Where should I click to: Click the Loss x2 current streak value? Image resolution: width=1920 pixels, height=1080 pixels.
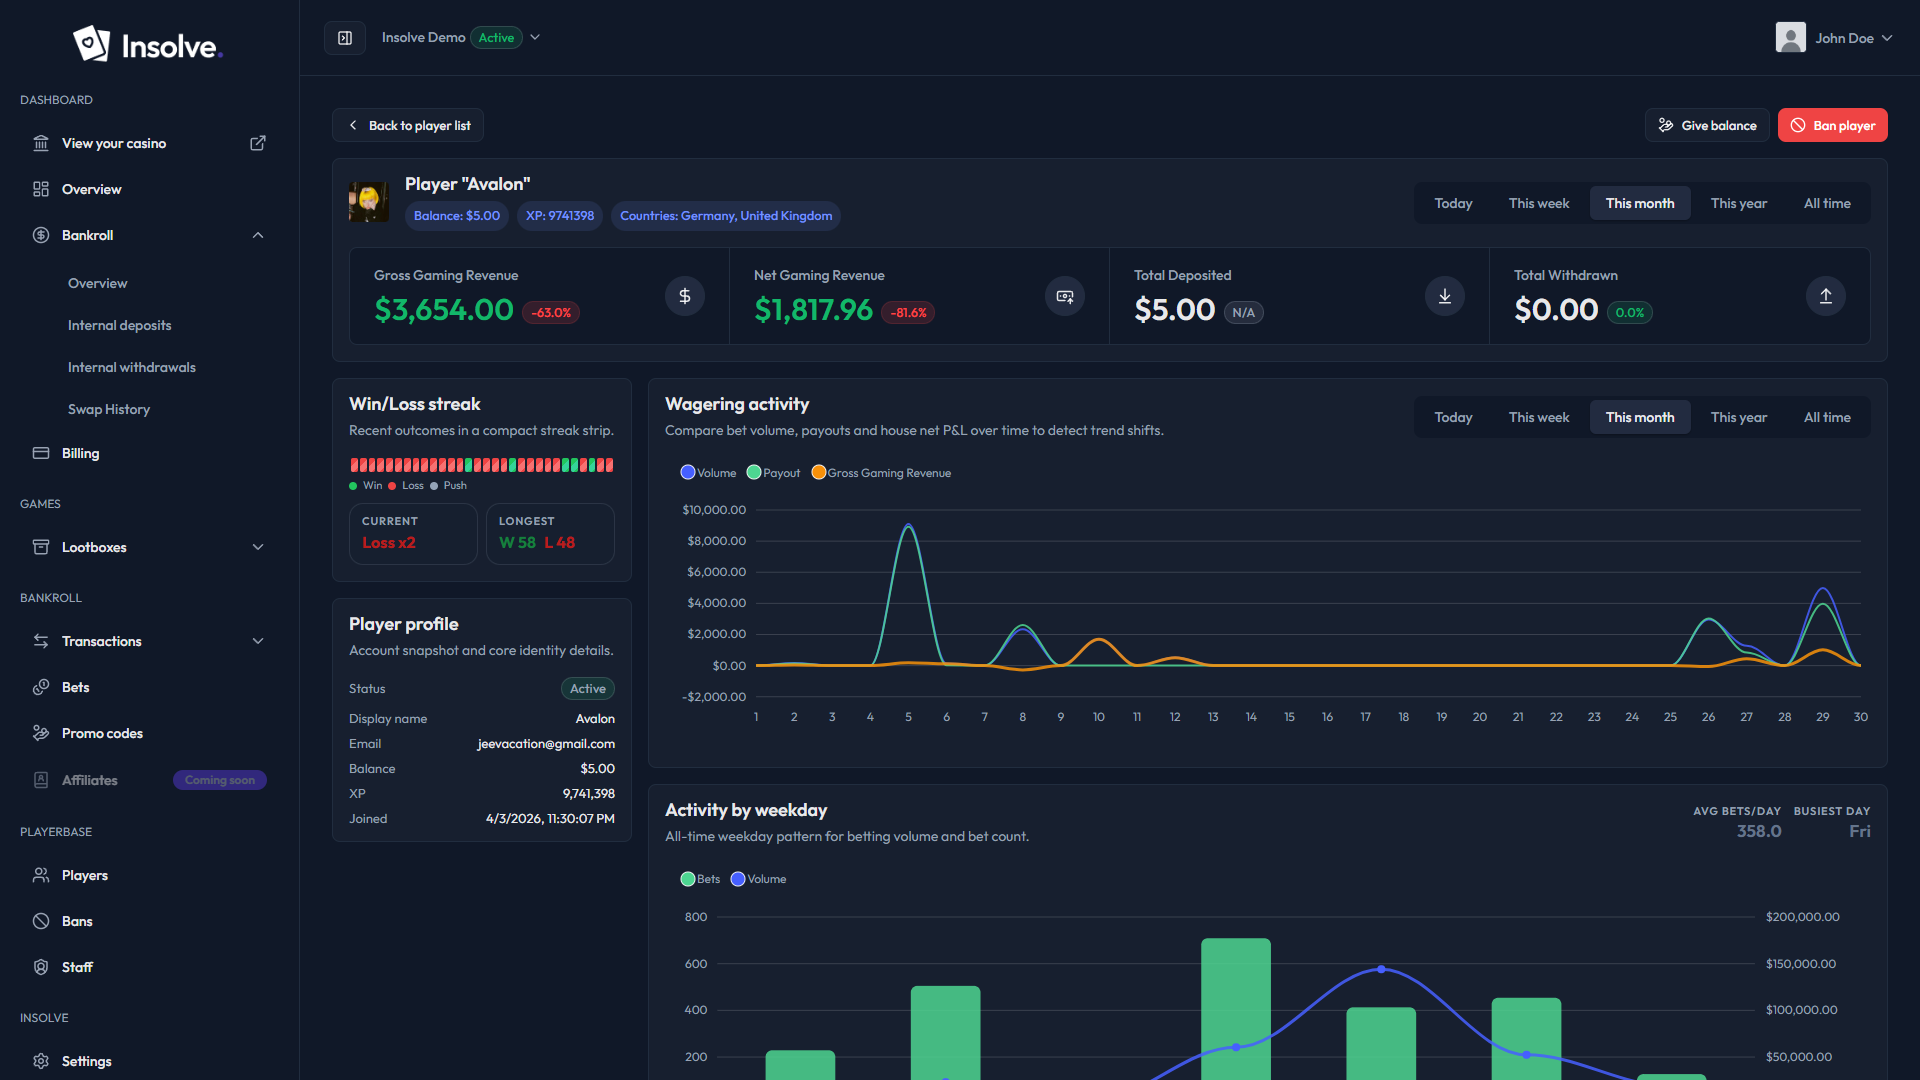(x=388, y=543)
